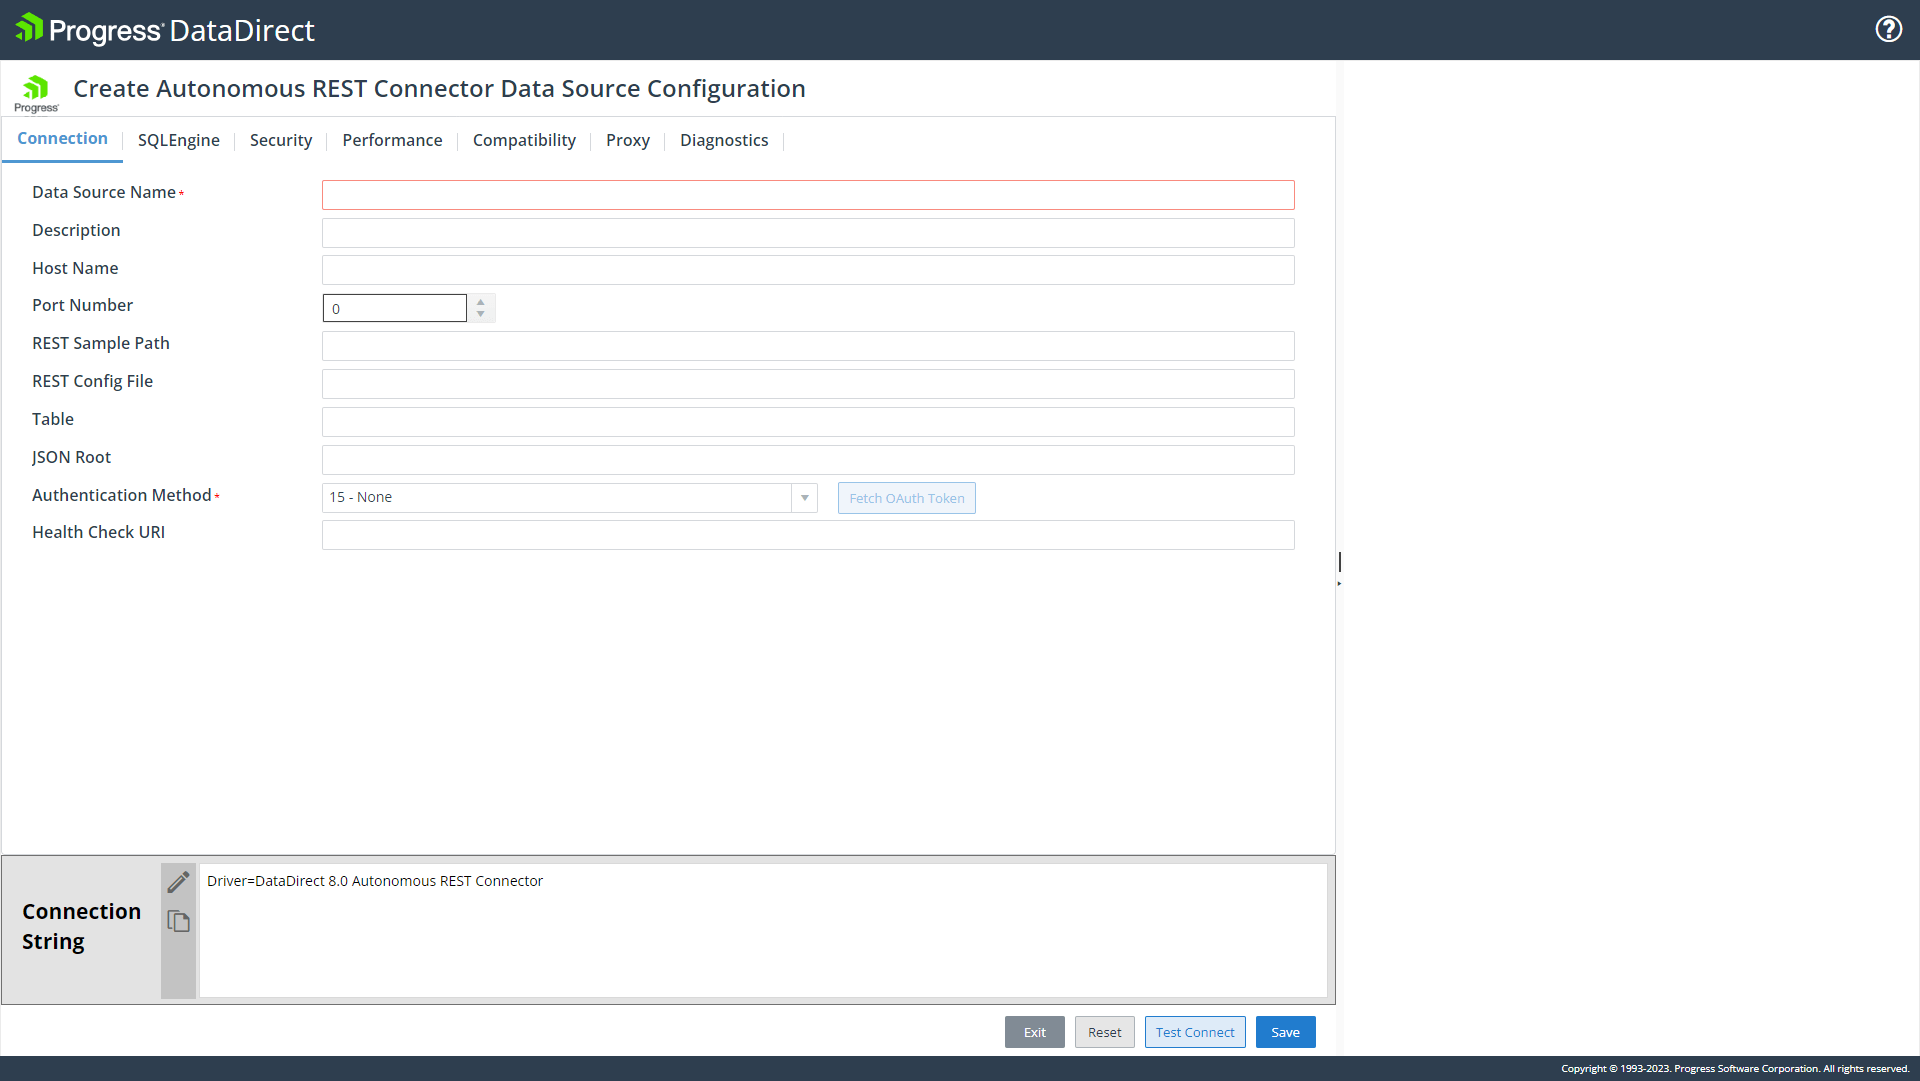Focus the Data Source Name field

[807, 195]
